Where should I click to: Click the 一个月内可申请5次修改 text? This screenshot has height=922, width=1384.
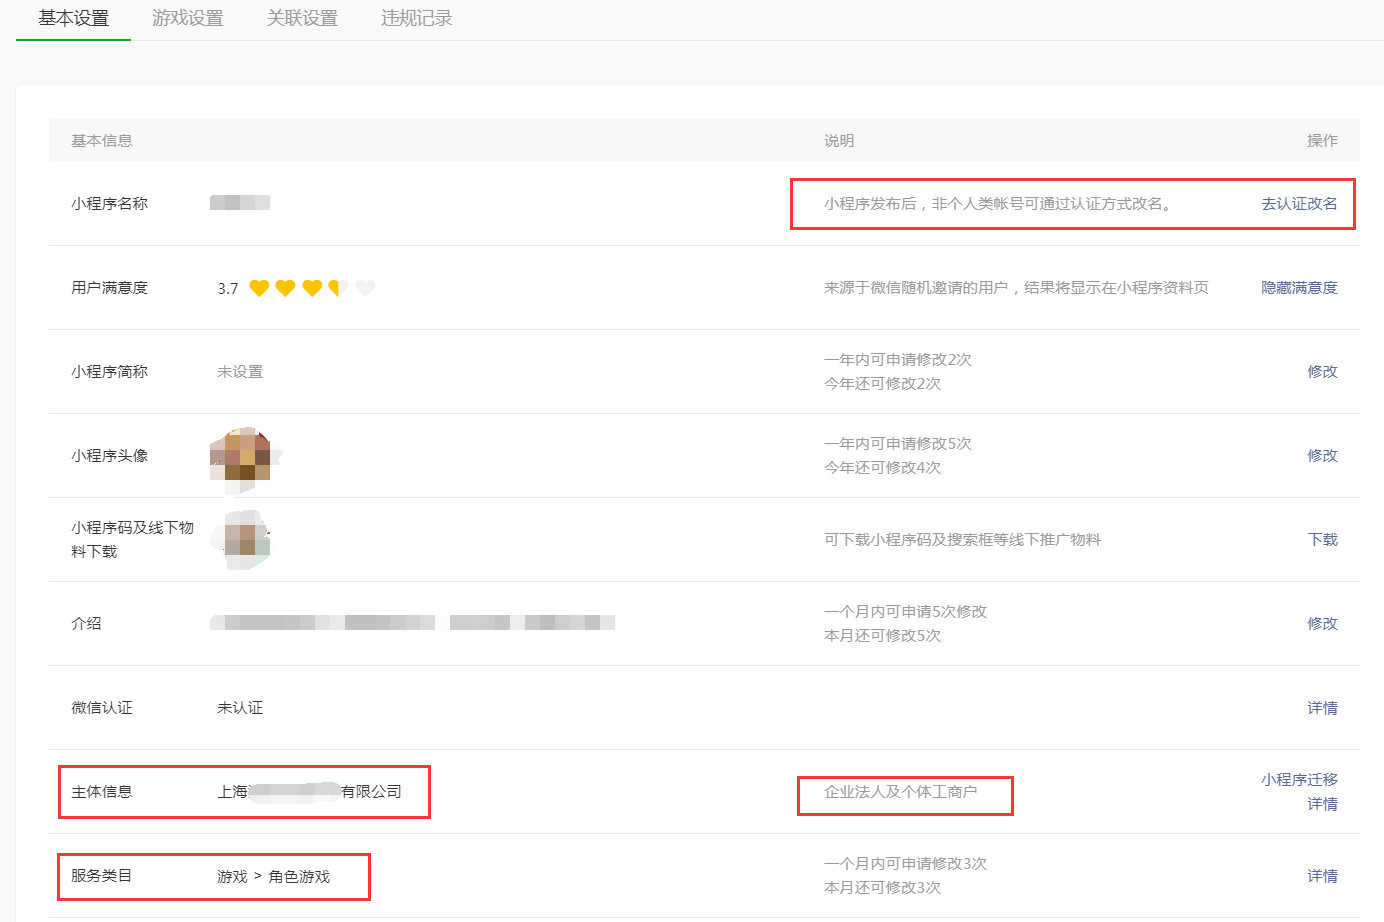tap(905, 611)
